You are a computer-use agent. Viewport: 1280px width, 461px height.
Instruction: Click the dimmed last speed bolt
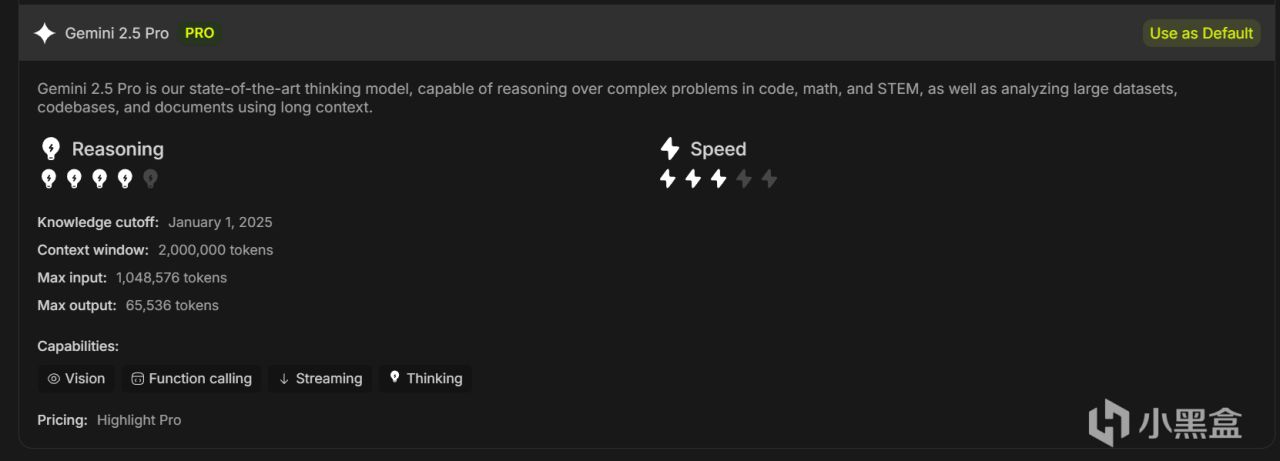769,179
